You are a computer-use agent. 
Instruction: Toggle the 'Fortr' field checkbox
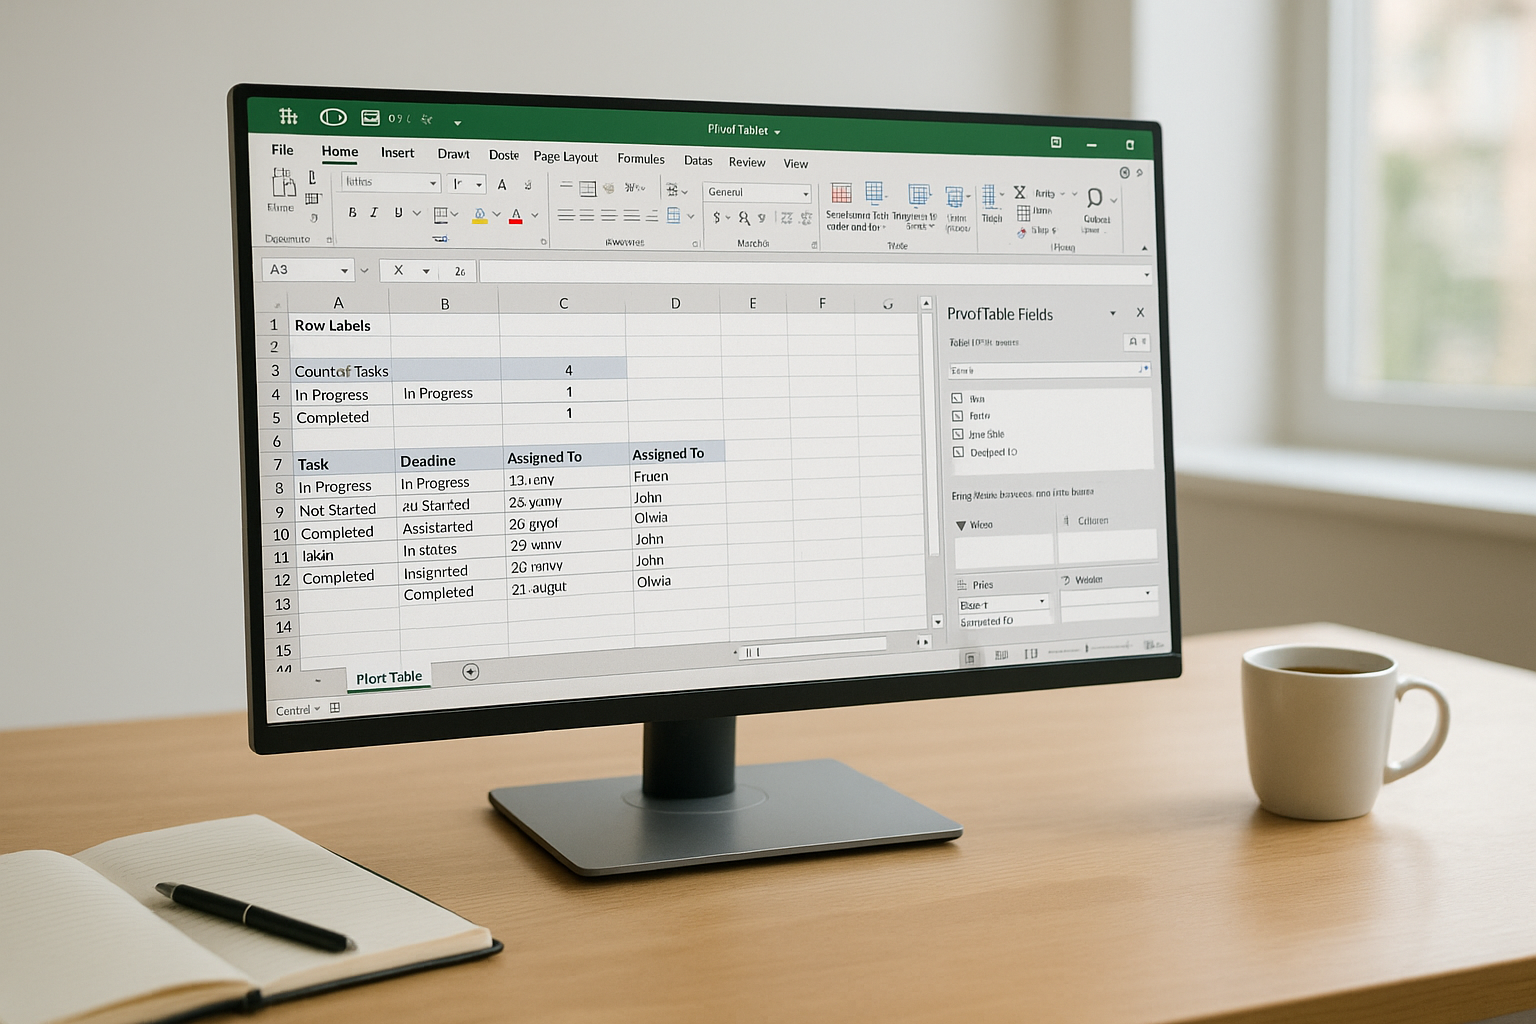point(957,416)
